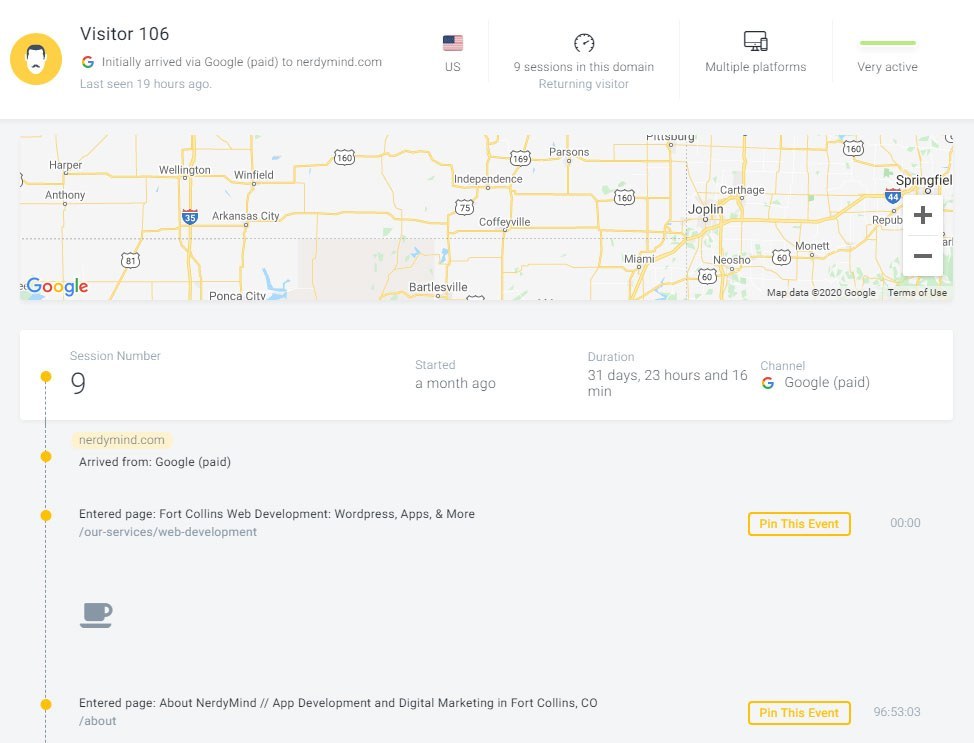Select the session 9 timeline marker
The image size is (974, 743).
(46, 376)
